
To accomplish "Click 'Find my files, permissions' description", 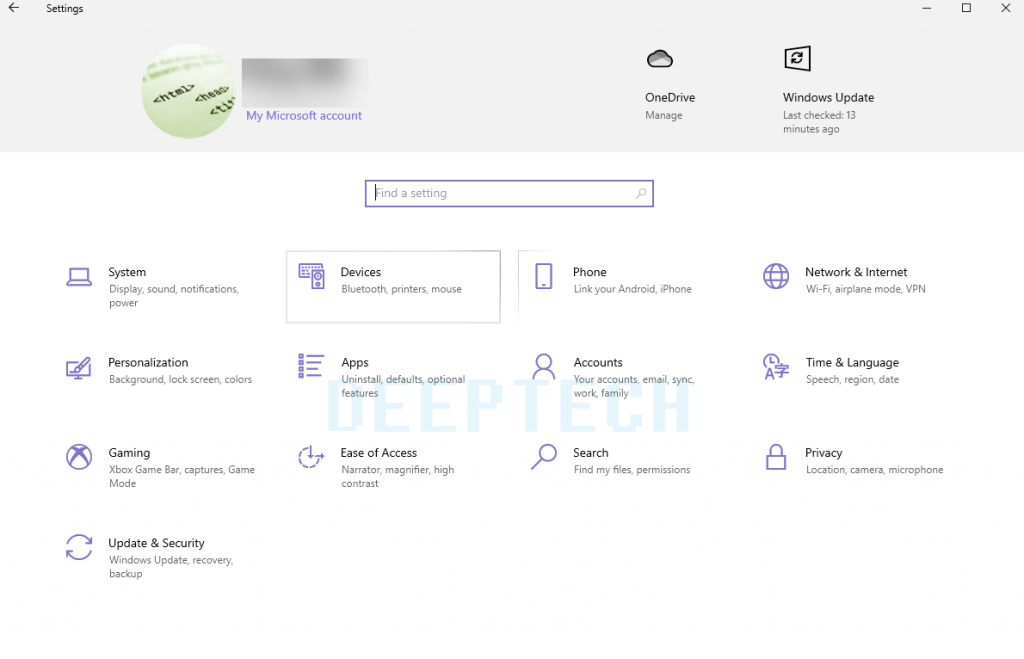I will [x=632, y=469].
